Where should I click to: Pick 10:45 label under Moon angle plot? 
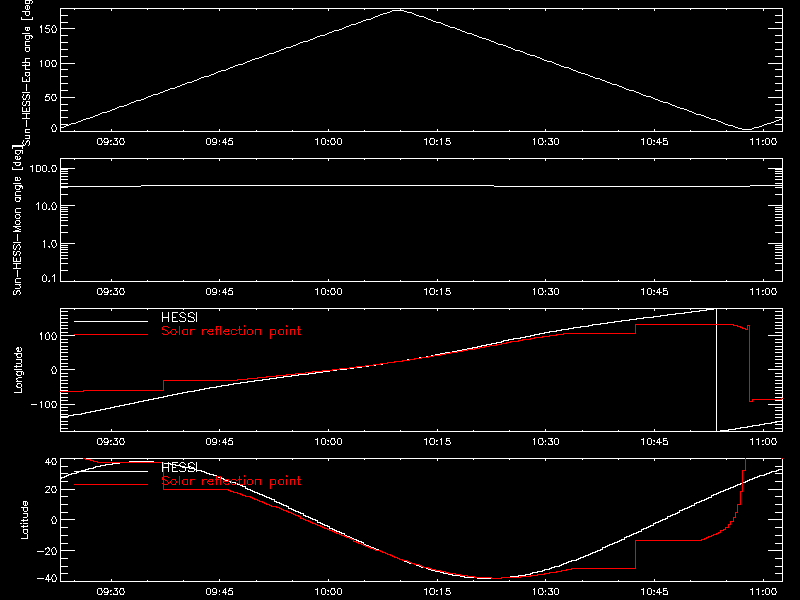654,292
